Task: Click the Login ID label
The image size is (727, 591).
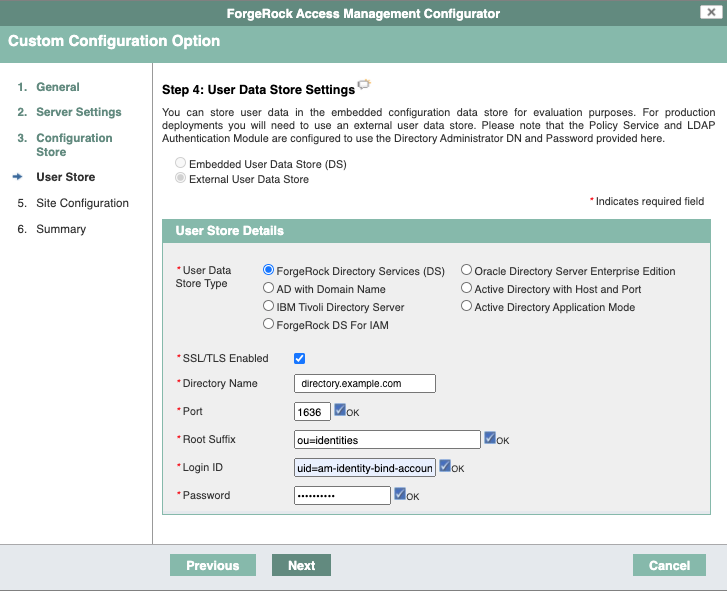Action: [203, 467]
